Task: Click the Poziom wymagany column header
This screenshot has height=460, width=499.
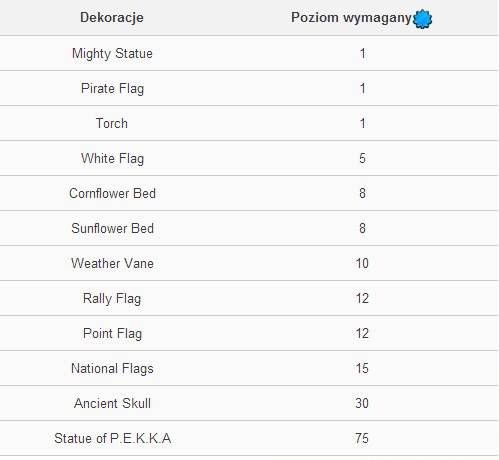Action: click(x=351, y=17)
